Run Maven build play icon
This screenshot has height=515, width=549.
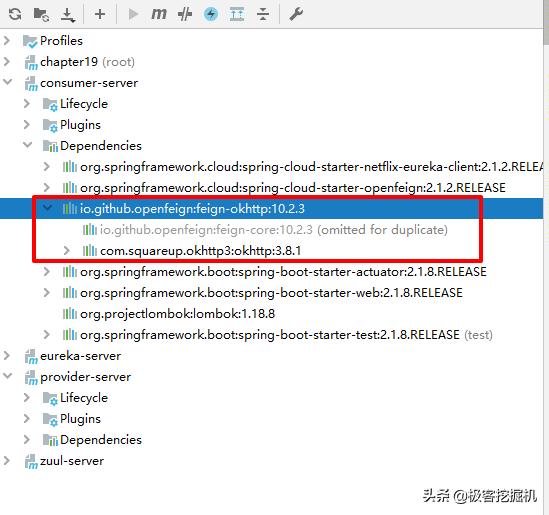coord(133,14)
